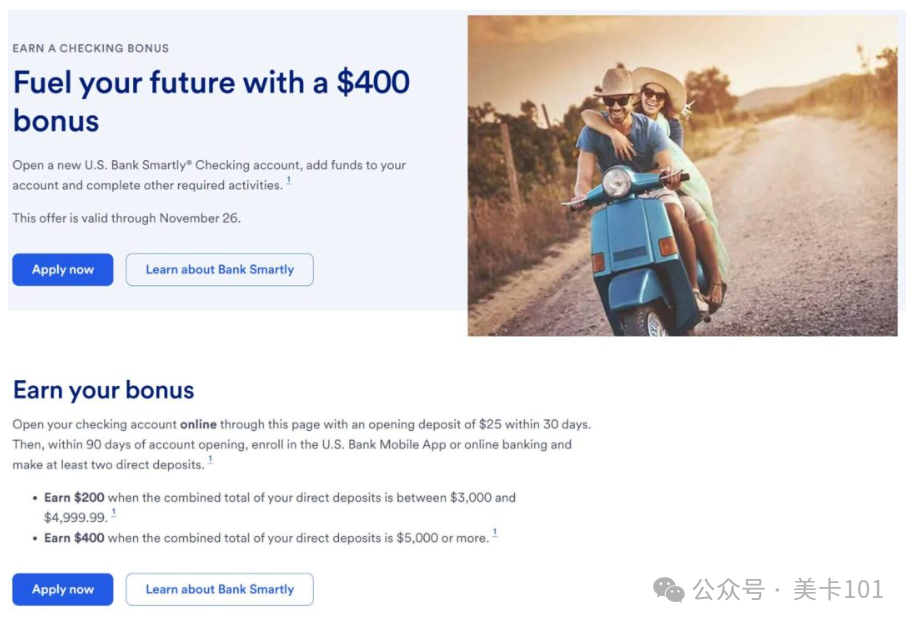Click the bottom Apply now button
This screenshot has height=625, width=912.
(63, 589)
